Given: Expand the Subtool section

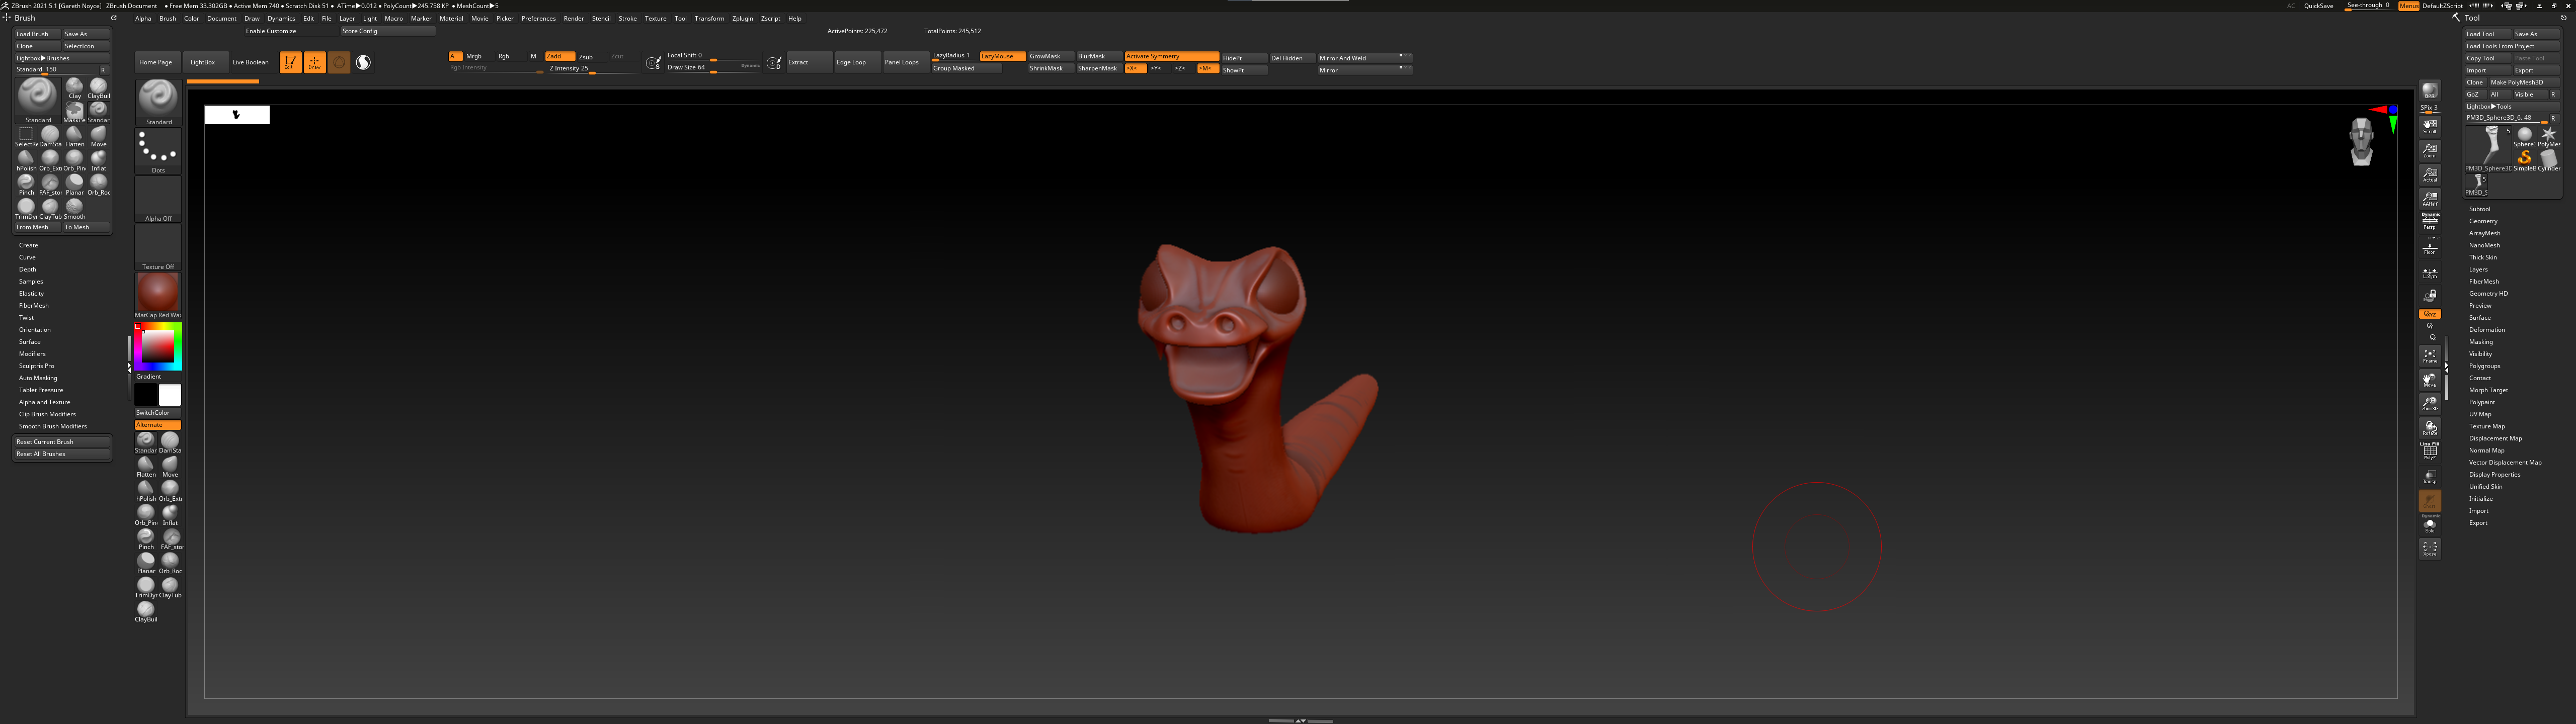Looking at the screenshot, I should click(2479, 209).
